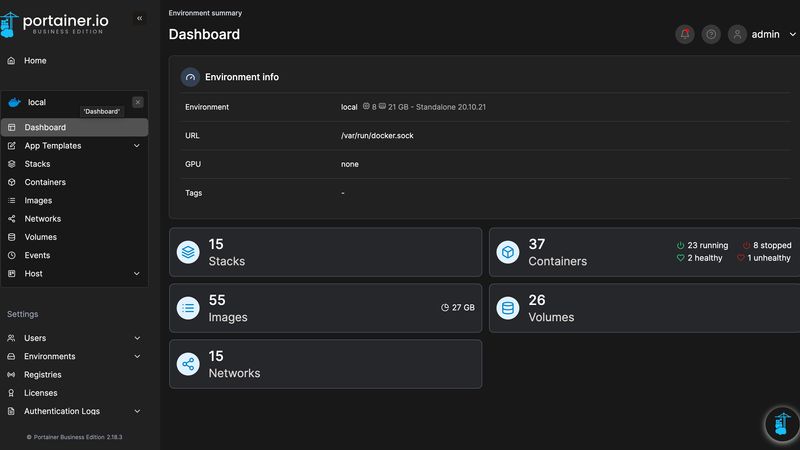Image resolution: width=800 pixels, height=450 pixels.
Task: Go to Containers in sidebar
Action: [45, 182]
